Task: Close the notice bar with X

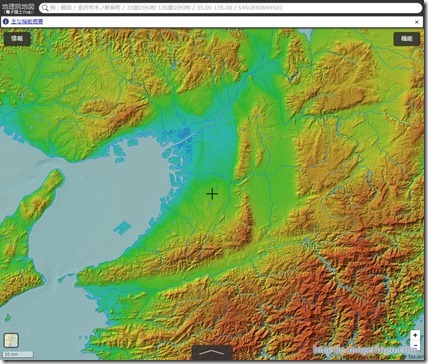Action: coord(417,22)
